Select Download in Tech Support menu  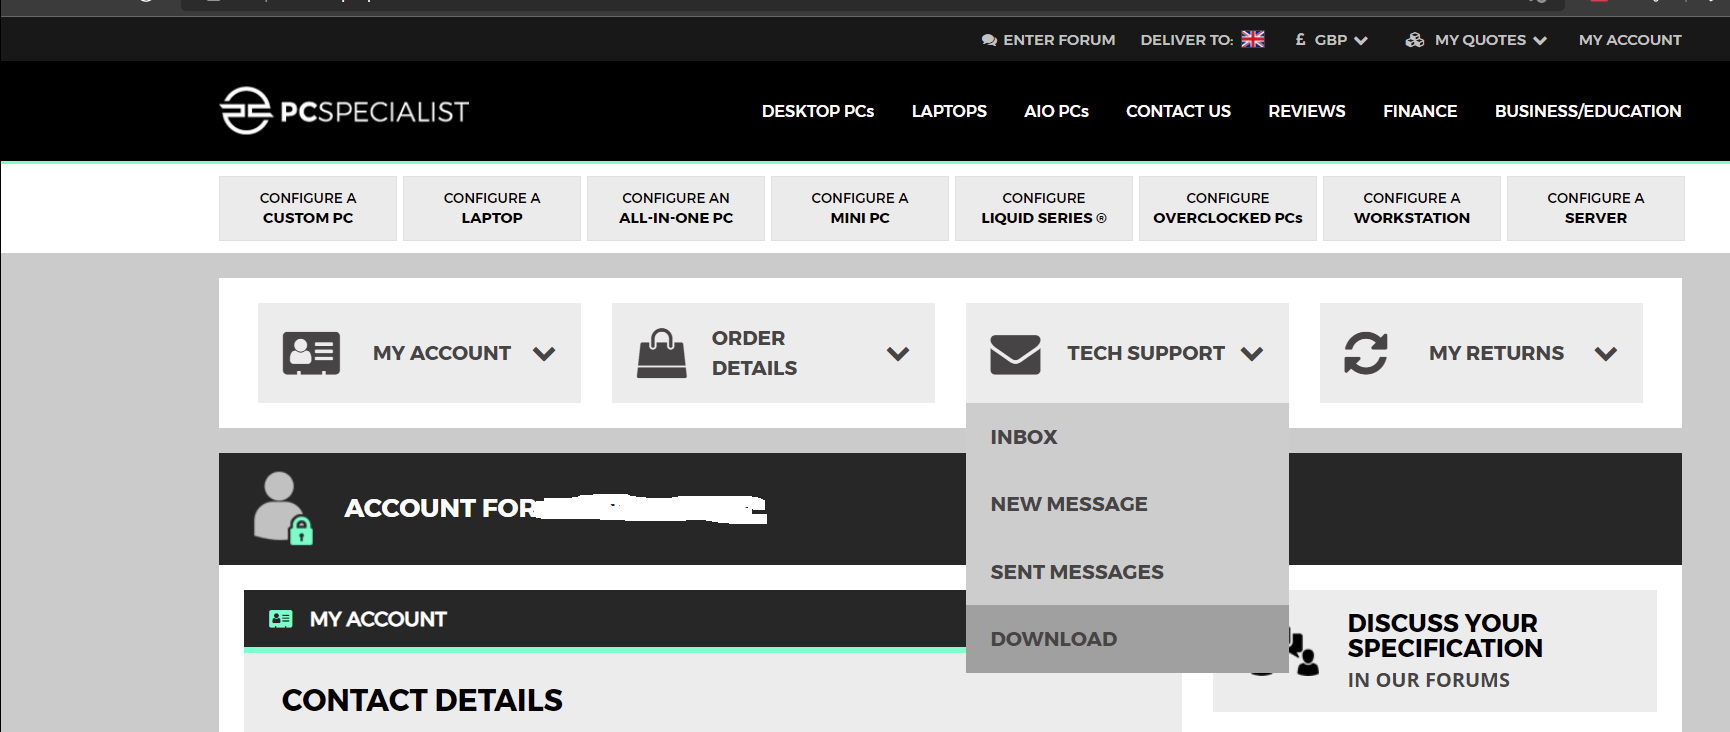point(1127,639)
